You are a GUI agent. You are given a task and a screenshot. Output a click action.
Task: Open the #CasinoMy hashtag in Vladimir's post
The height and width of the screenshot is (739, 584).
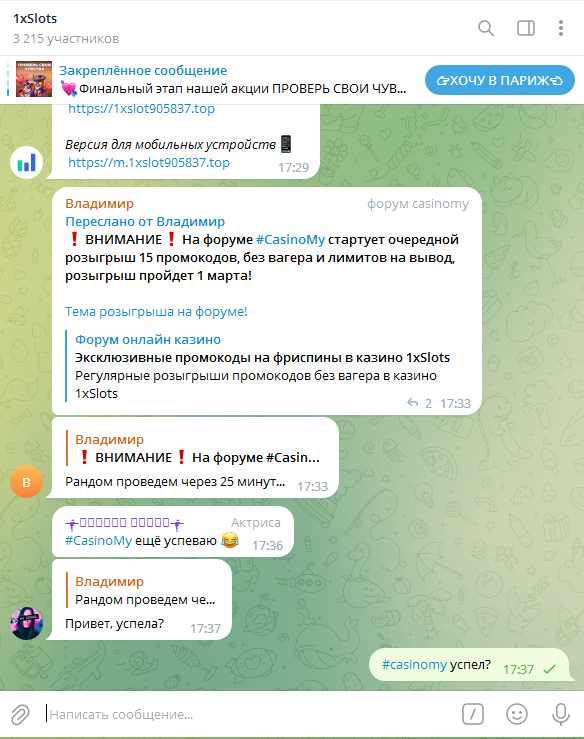click(x=290, y=239)
